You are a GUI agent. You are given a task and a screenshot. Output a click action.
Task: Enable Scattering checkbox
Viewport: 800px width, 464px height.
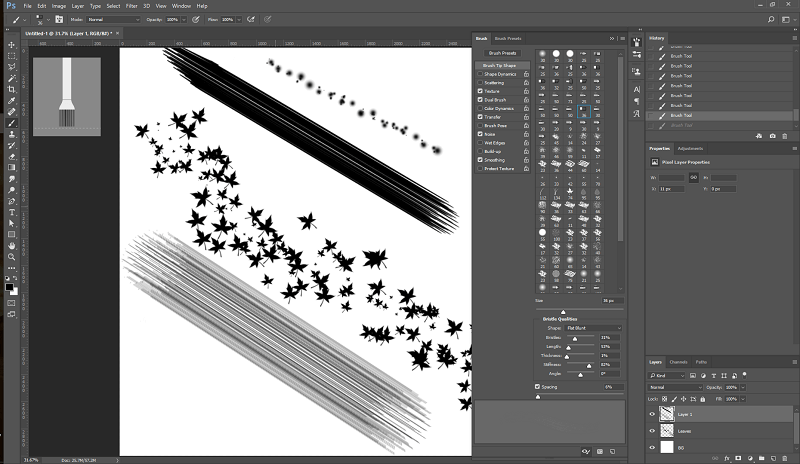480,83
